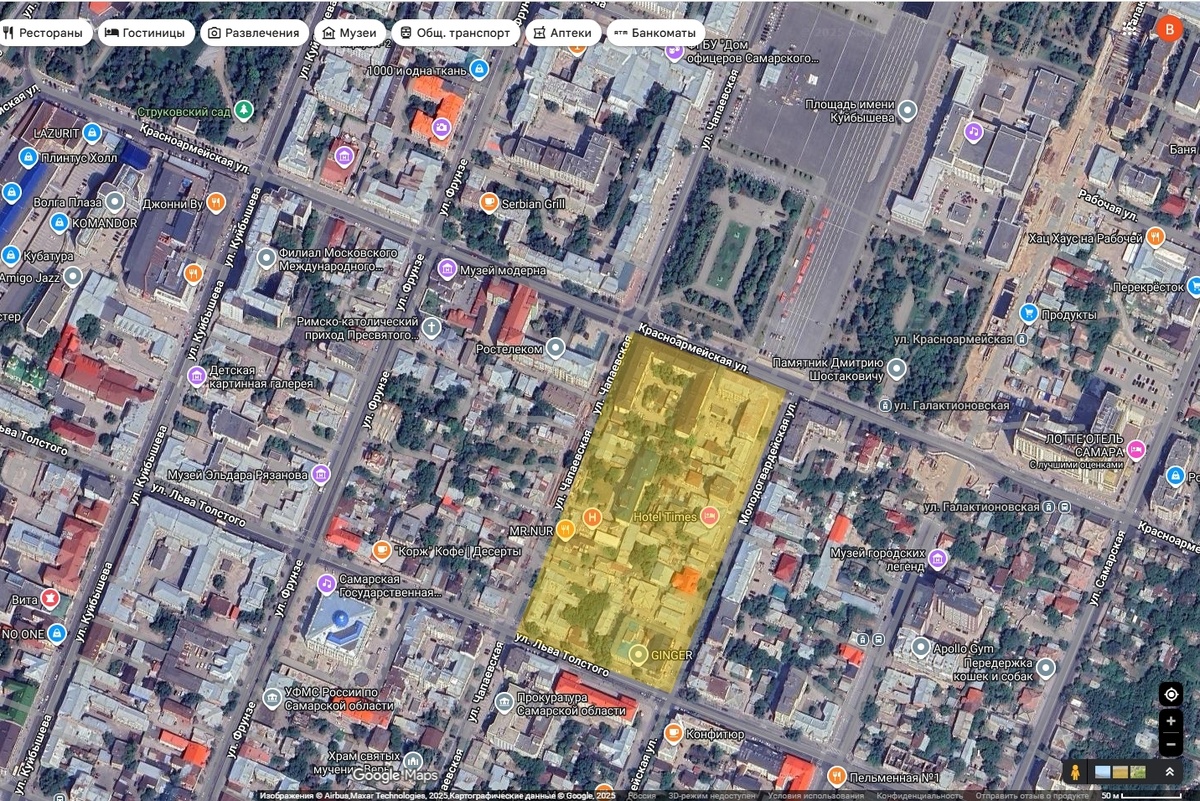Select the Музей городских легенд pin

[937, 559]
